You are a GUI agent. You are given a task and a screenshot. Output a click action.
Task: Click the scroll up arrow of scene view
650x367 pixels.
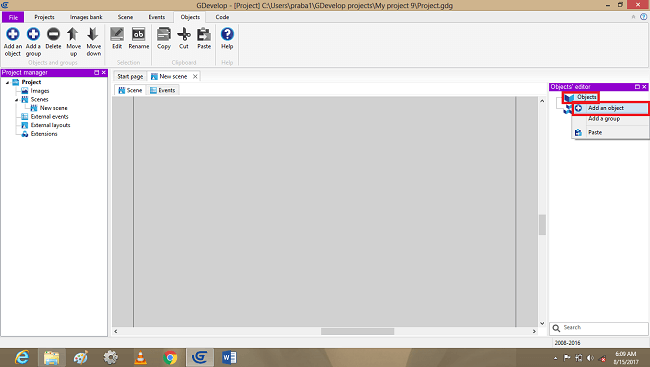pos(542,101)
